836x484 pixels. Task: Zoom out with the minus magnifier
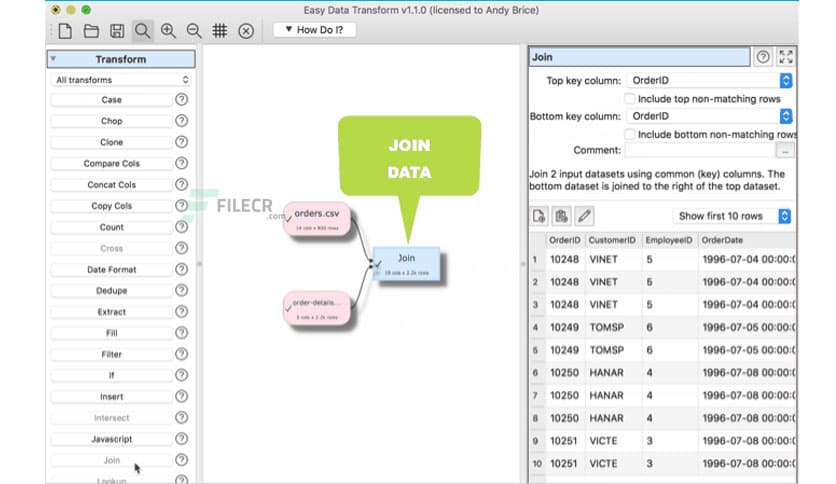[x=194, y=31]
